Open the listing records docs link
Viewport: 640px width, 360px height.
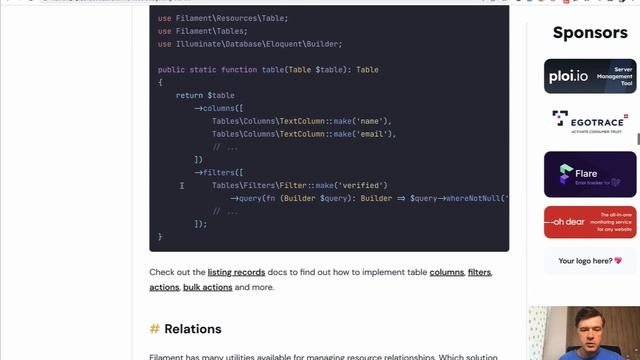coord(236,272)
